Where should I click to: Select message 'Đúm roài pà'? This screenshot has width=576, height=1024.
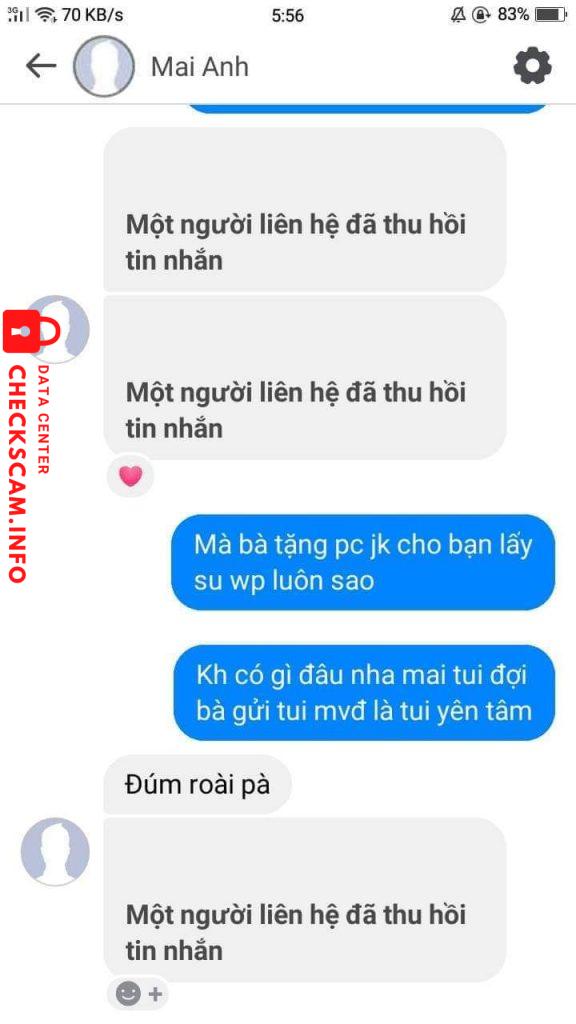pos(197,784)
